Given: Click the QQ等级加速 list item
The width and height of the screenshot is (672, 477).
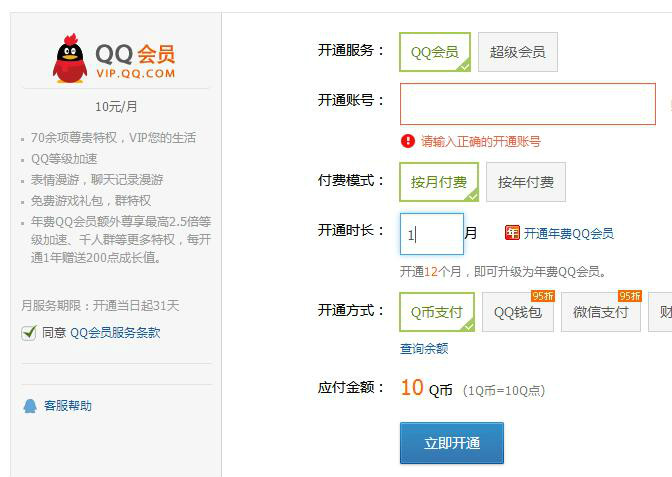Looking at the screenshot, I should click(64, 159).
